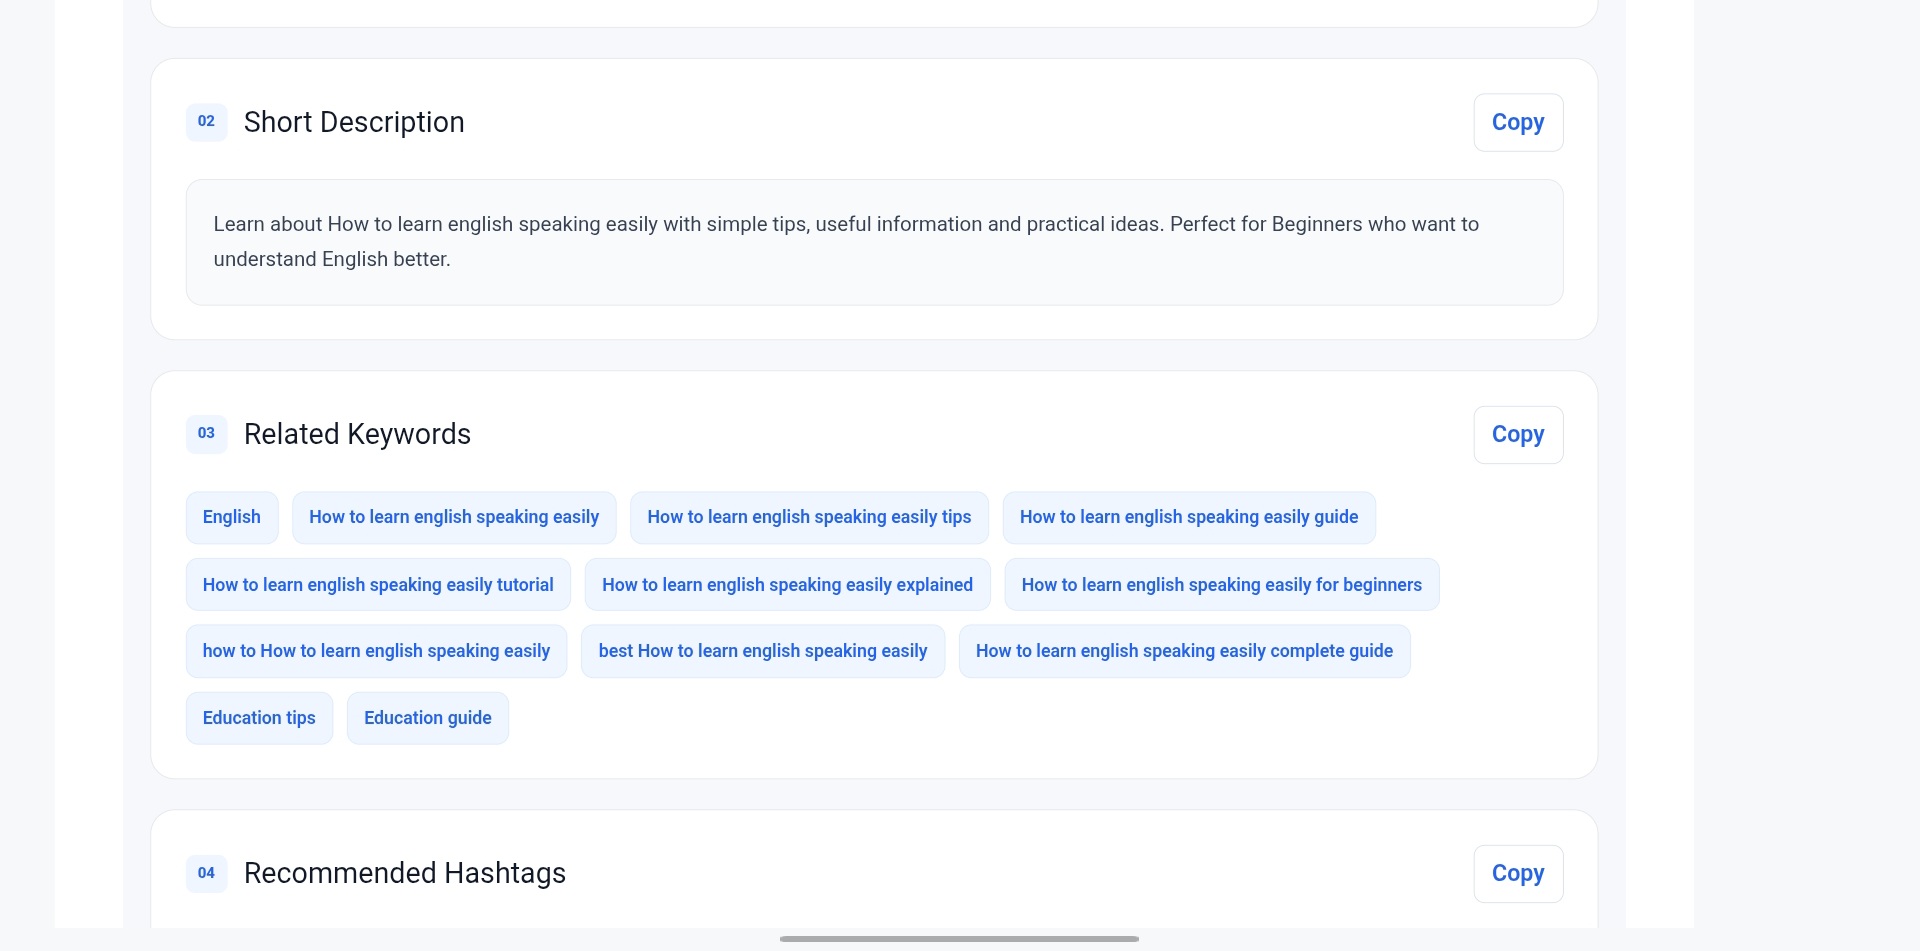Click the keyword ending in 'easily tutorial'
The width and height of the screenshot is (1920, 951).
(x=378, y=585)
